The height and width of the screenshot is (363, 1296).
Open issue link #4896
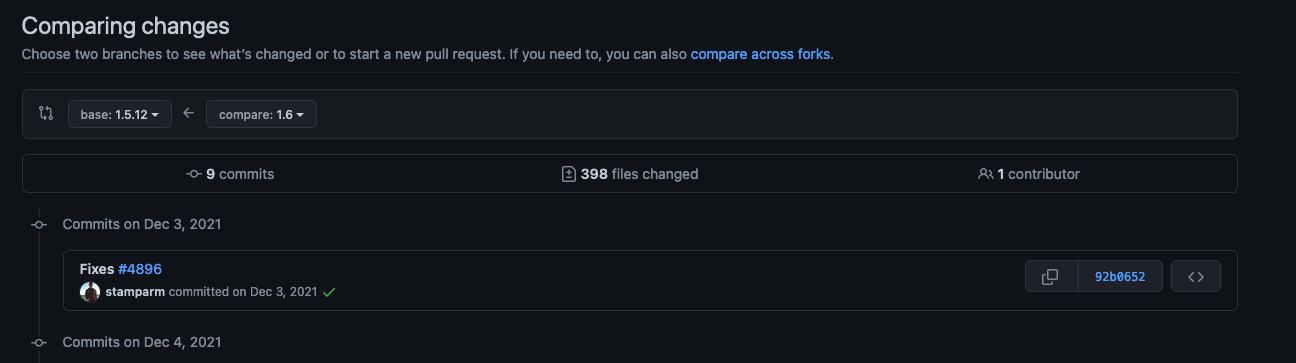(140, 269)
